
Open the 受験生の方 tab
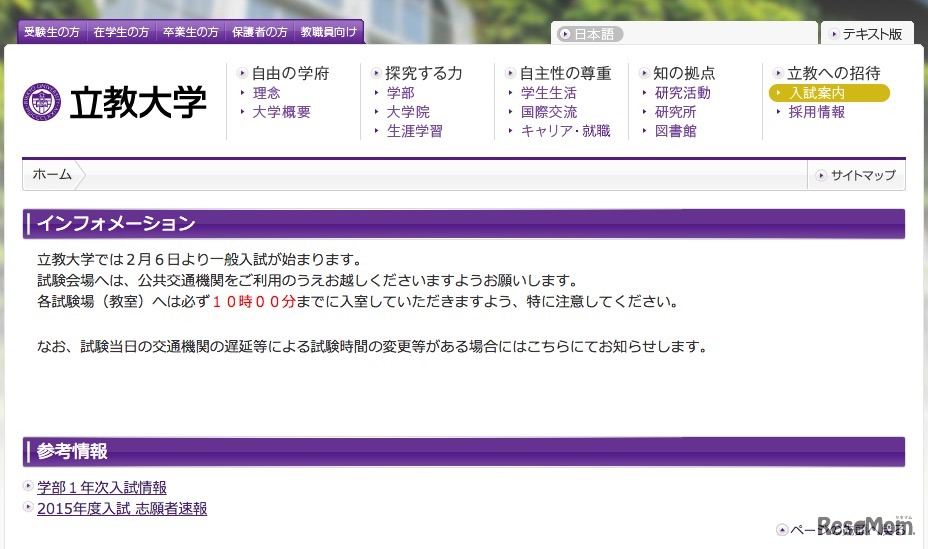[52, 32]
